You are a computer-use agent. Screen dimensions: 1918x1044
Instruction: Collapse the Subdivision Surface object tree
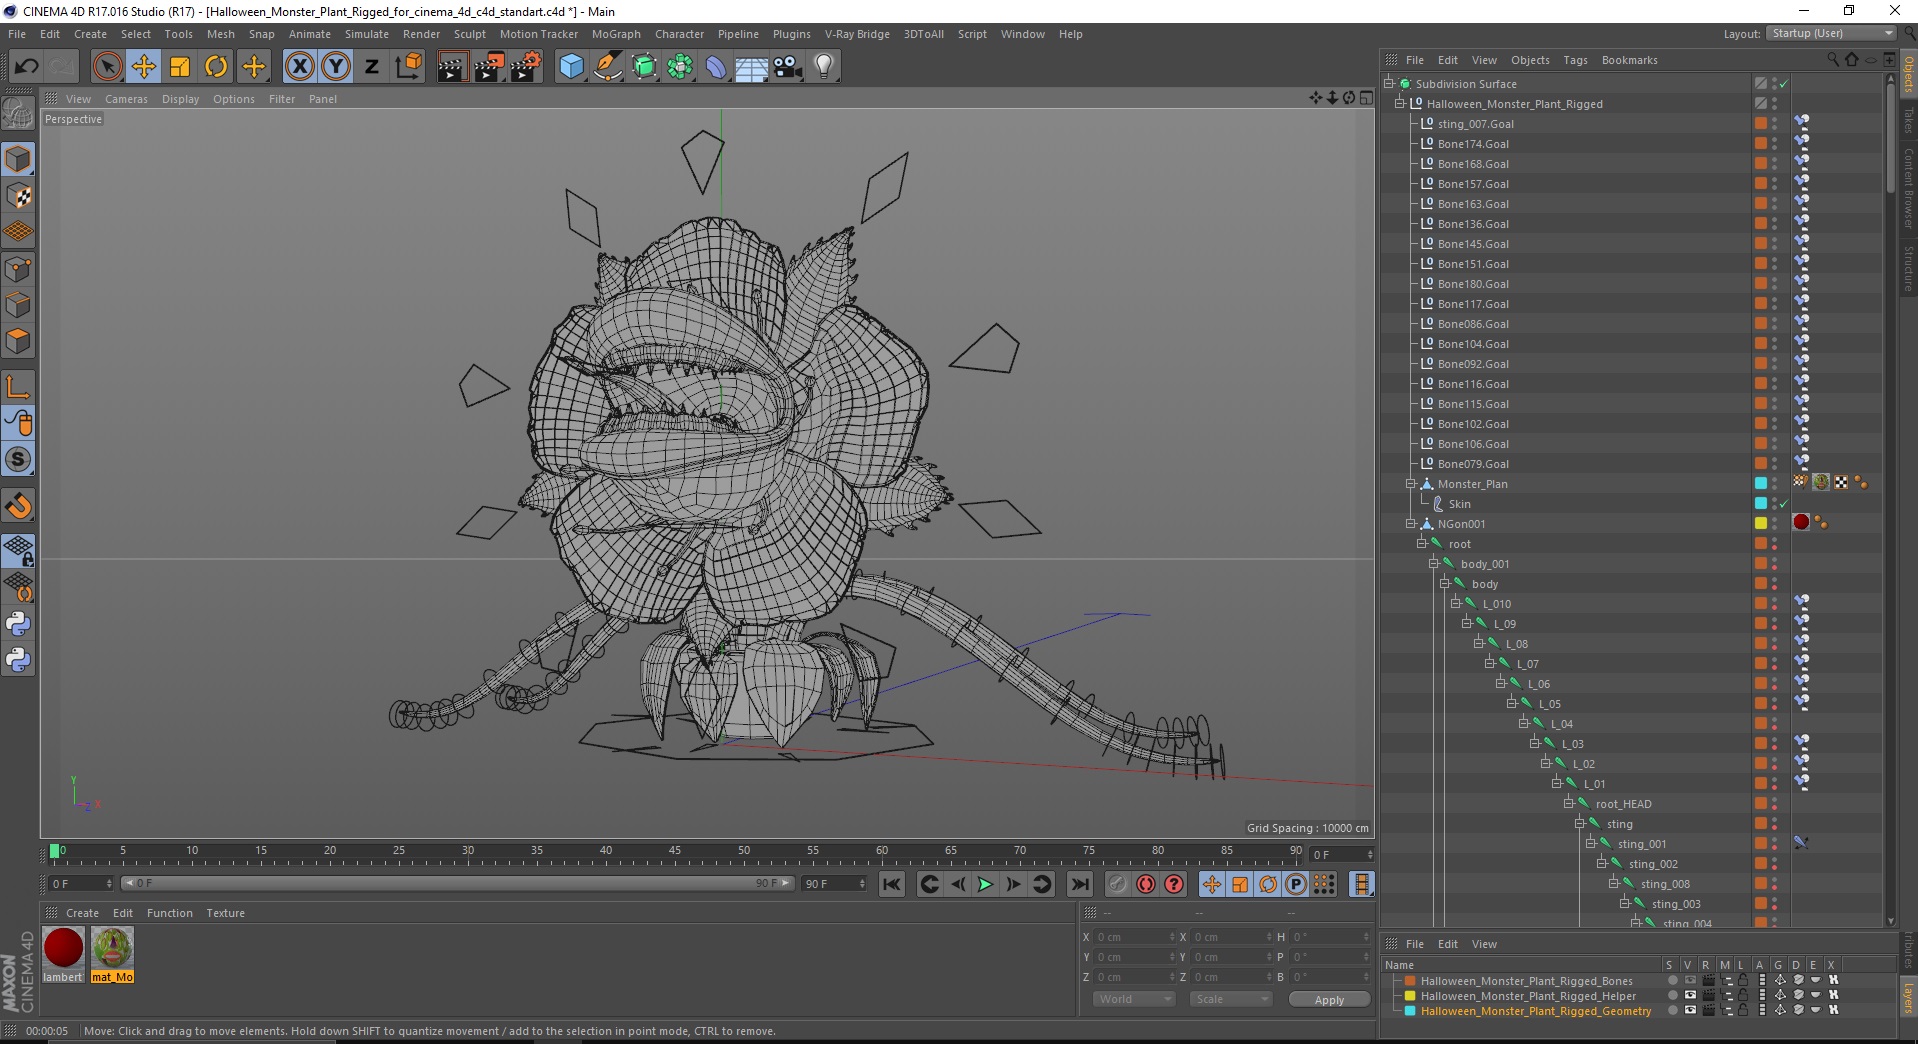pyautogui.click(x=1389, y=83)
